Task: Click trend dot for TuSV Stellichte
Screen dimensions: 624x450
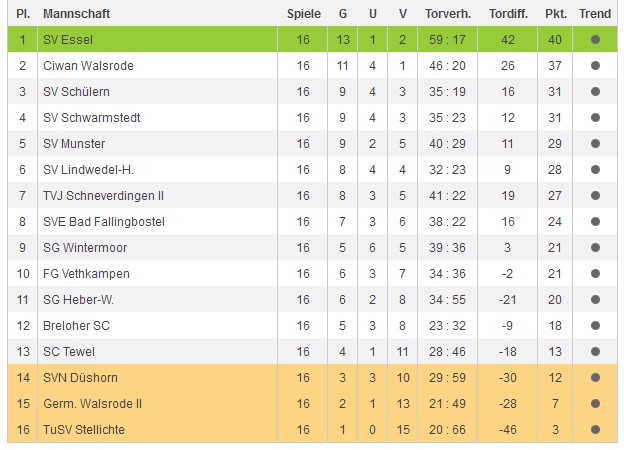Action: click(595, 430)
